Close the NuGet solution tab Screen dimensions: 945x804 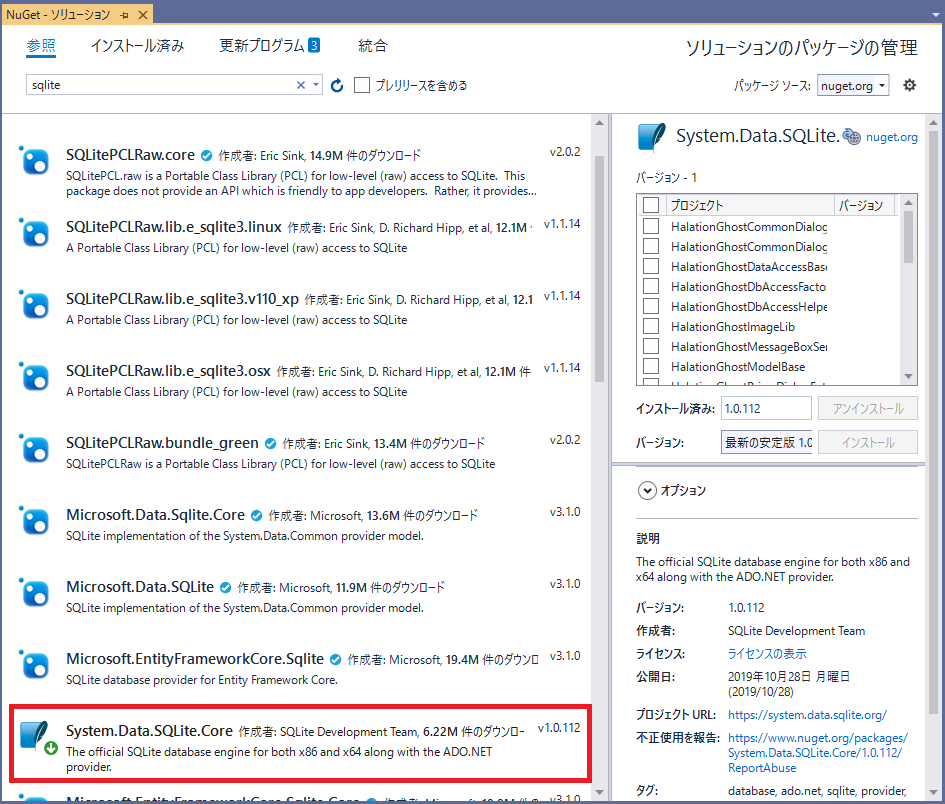(x=143, y=14)
